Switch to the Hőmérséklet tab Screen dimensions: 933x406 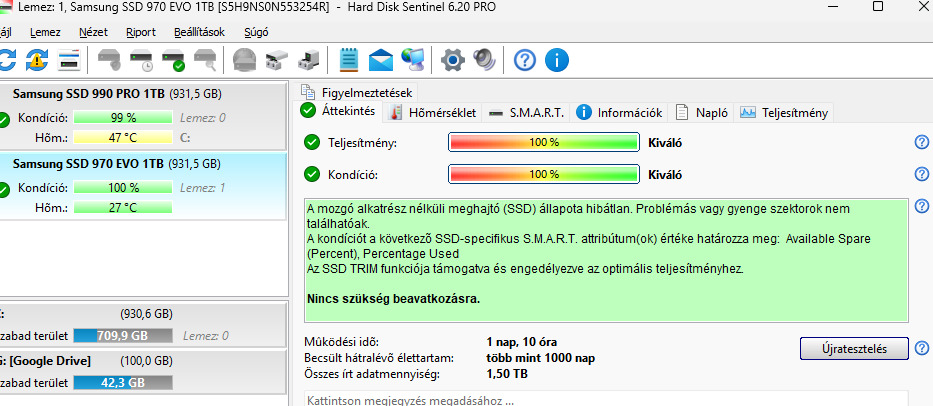[433, 113]
